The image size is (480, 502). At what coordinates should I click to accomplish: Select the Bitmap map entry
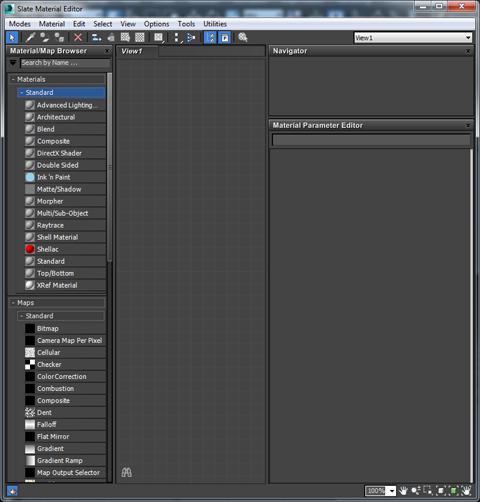(x=65, y=328)
